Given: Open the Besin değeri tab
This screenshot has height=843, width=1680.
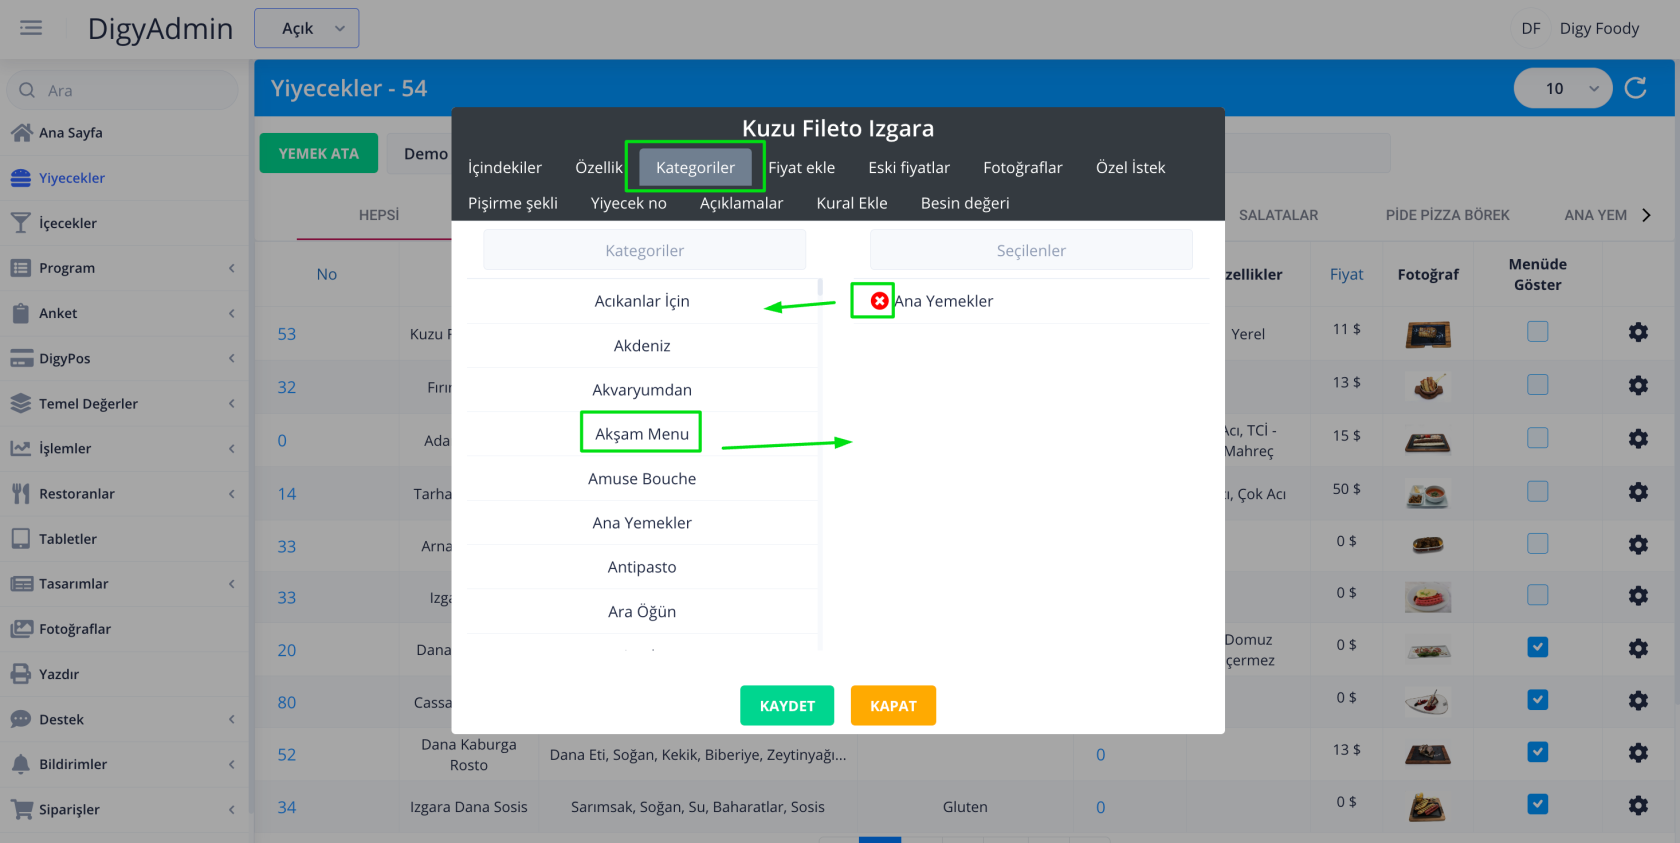Looking at the screenshot, I should [964, 203].
